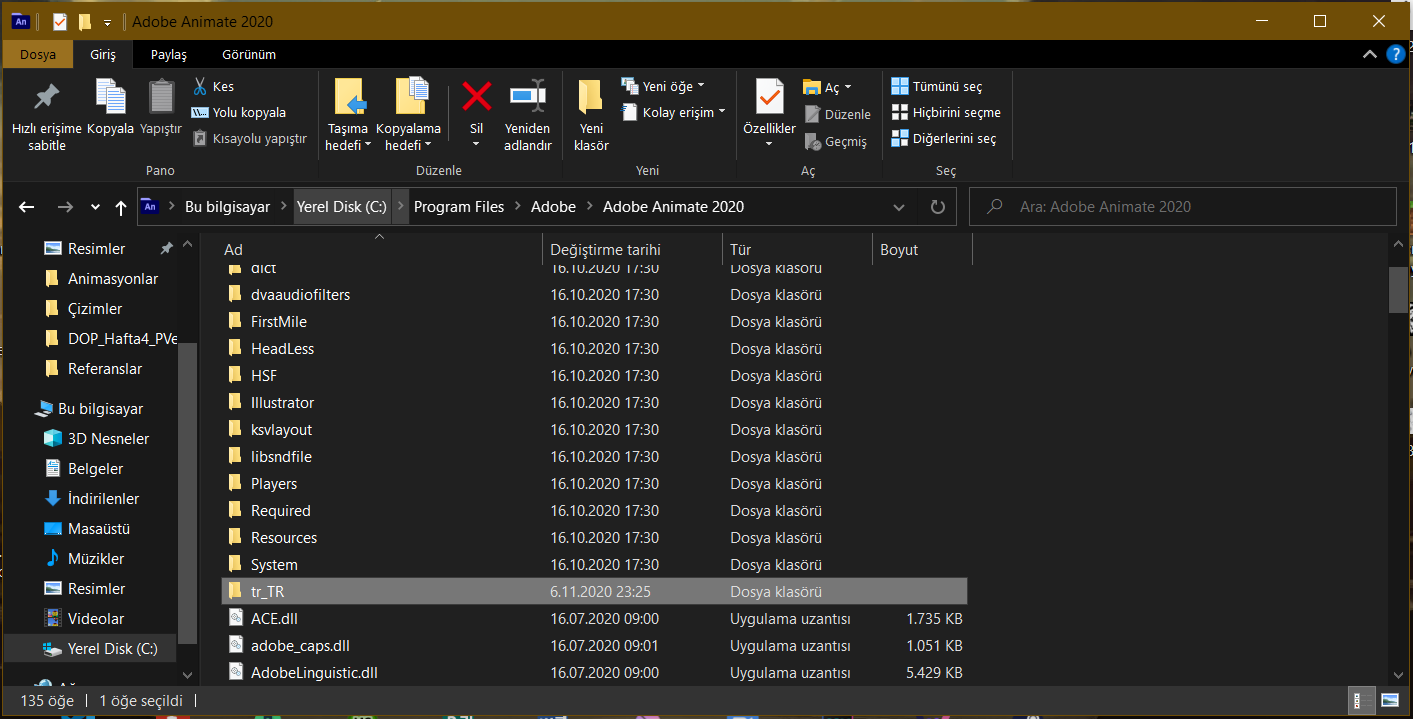1413x719 pixels.
Task: Sort by the Boyut column header
Action: click(x=921, y=250)
